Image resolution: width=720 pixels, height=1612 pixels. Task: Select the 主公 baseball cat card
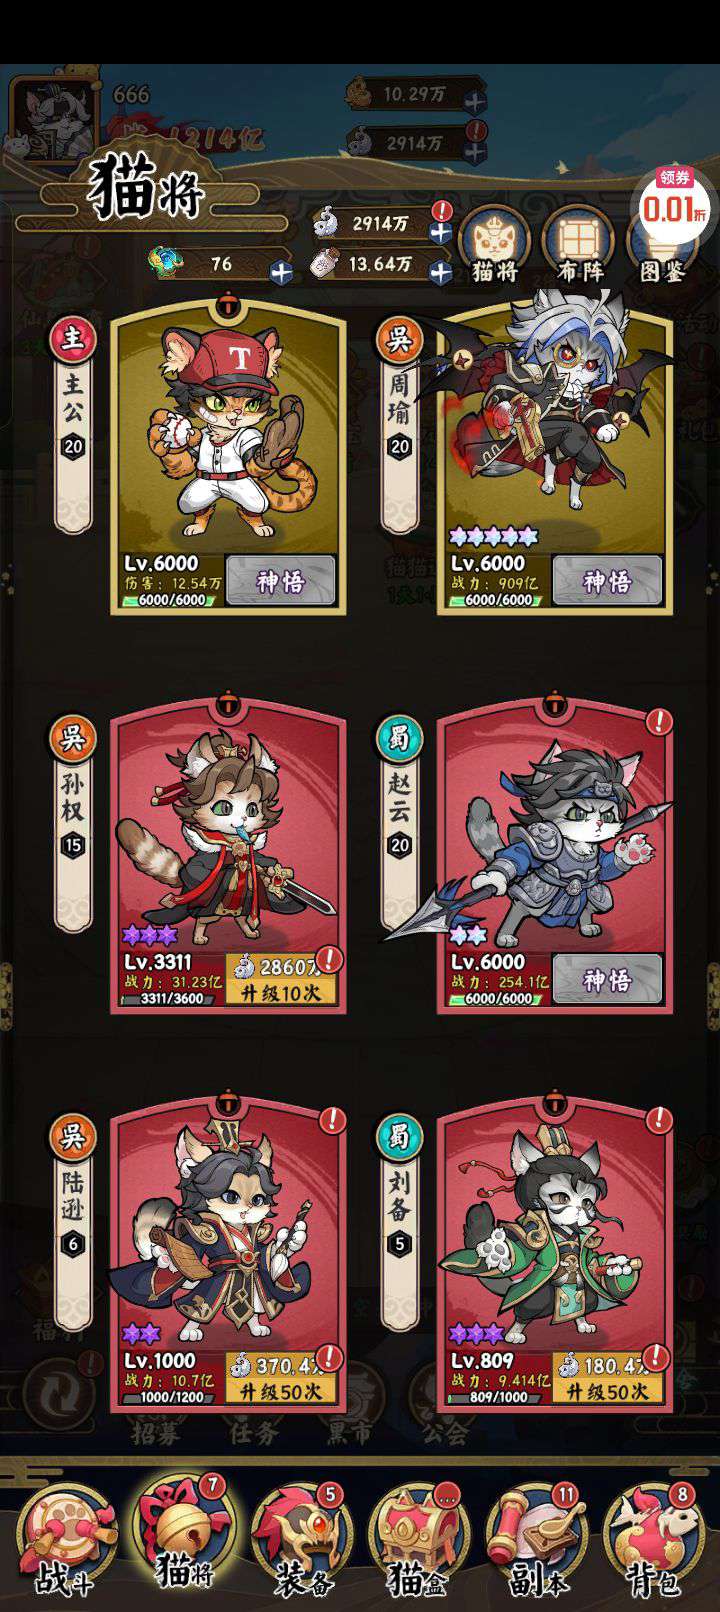point(228,455)
